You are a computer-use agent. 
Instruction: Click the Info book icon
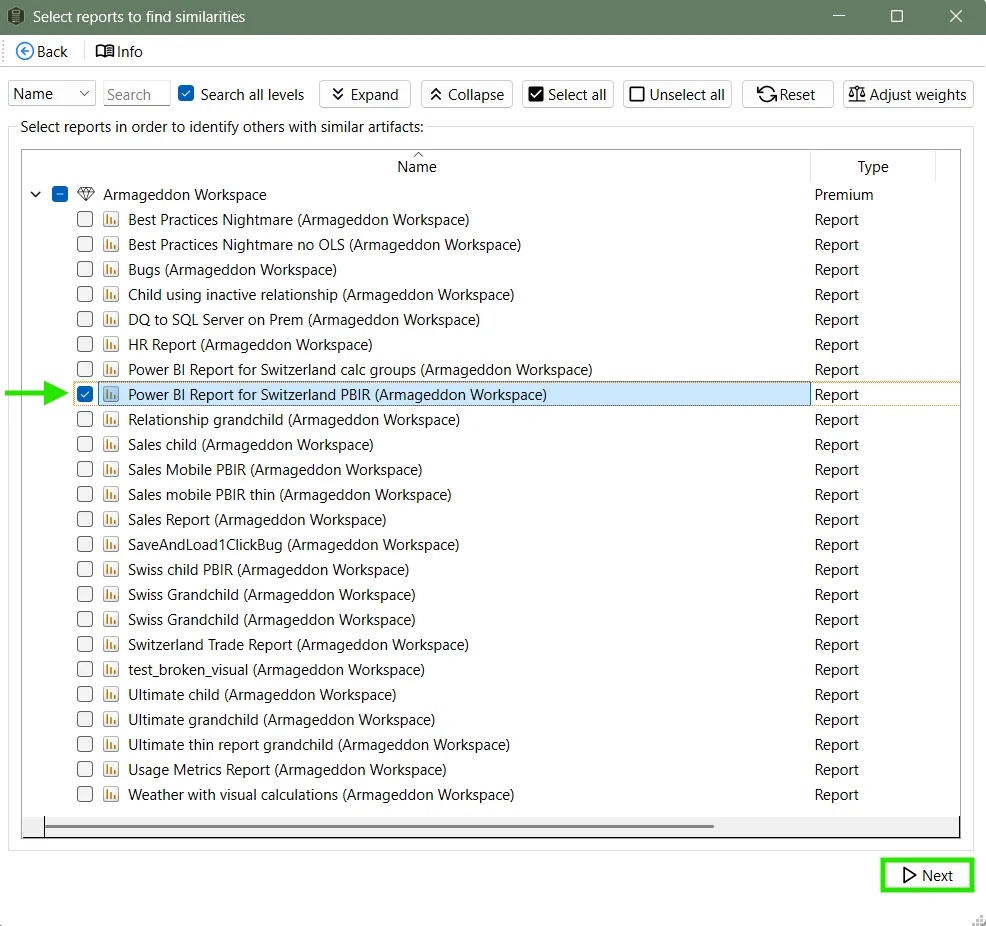[104, 52]
